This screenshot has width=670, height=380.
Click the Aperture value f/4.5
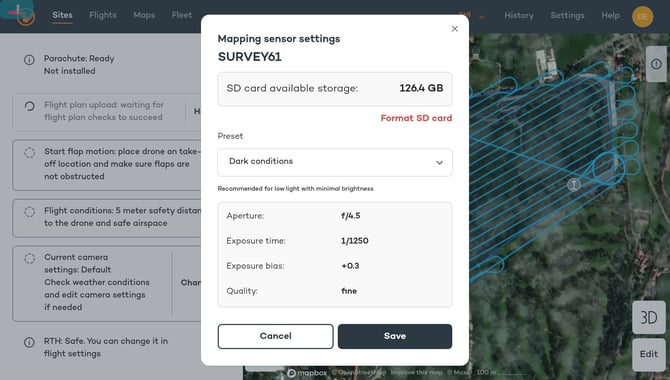click(x=350, y=216)
